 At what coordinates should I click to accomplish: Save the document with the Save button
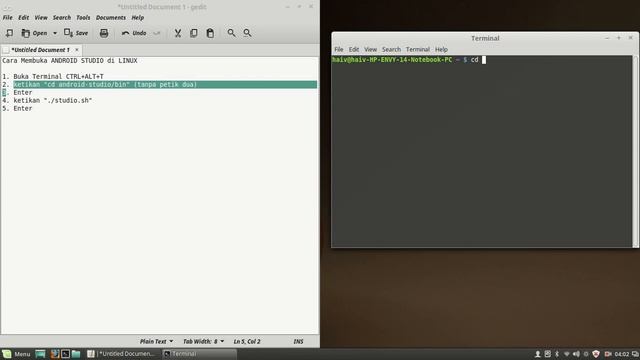[x=76, y=33]
